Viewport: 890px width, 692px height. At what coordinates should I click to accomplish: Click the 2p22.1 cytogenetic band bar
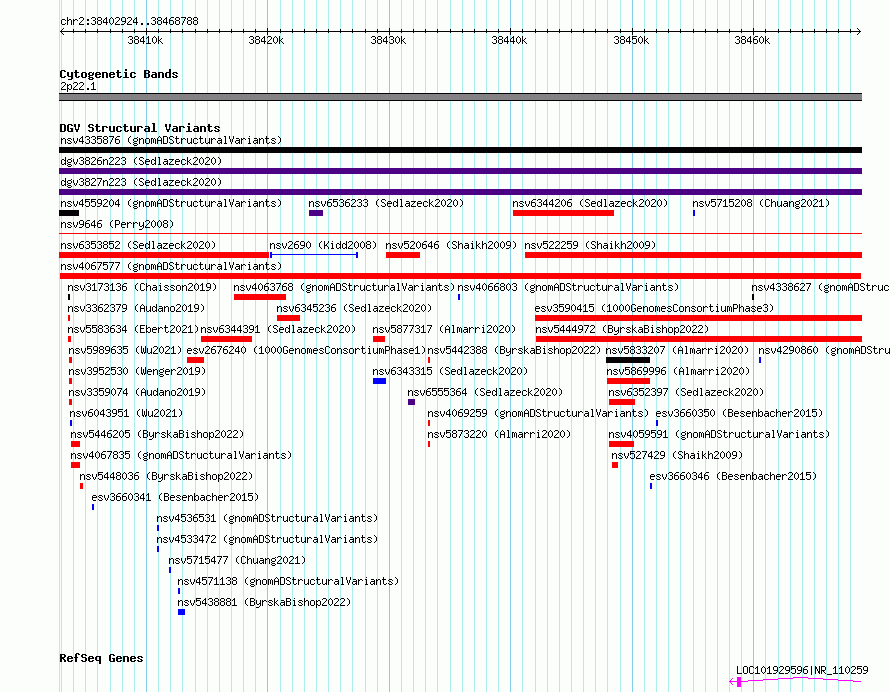click(460, 97)
